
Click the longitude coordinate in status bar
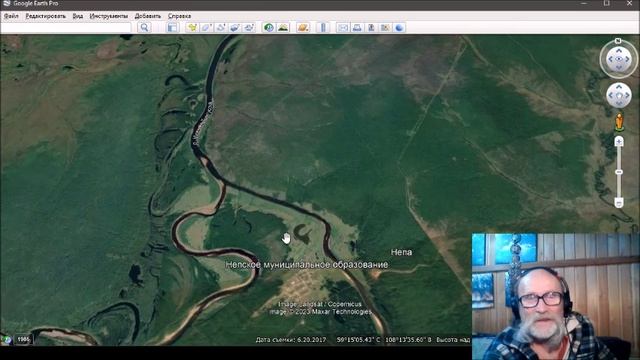(x=408, y=340)
